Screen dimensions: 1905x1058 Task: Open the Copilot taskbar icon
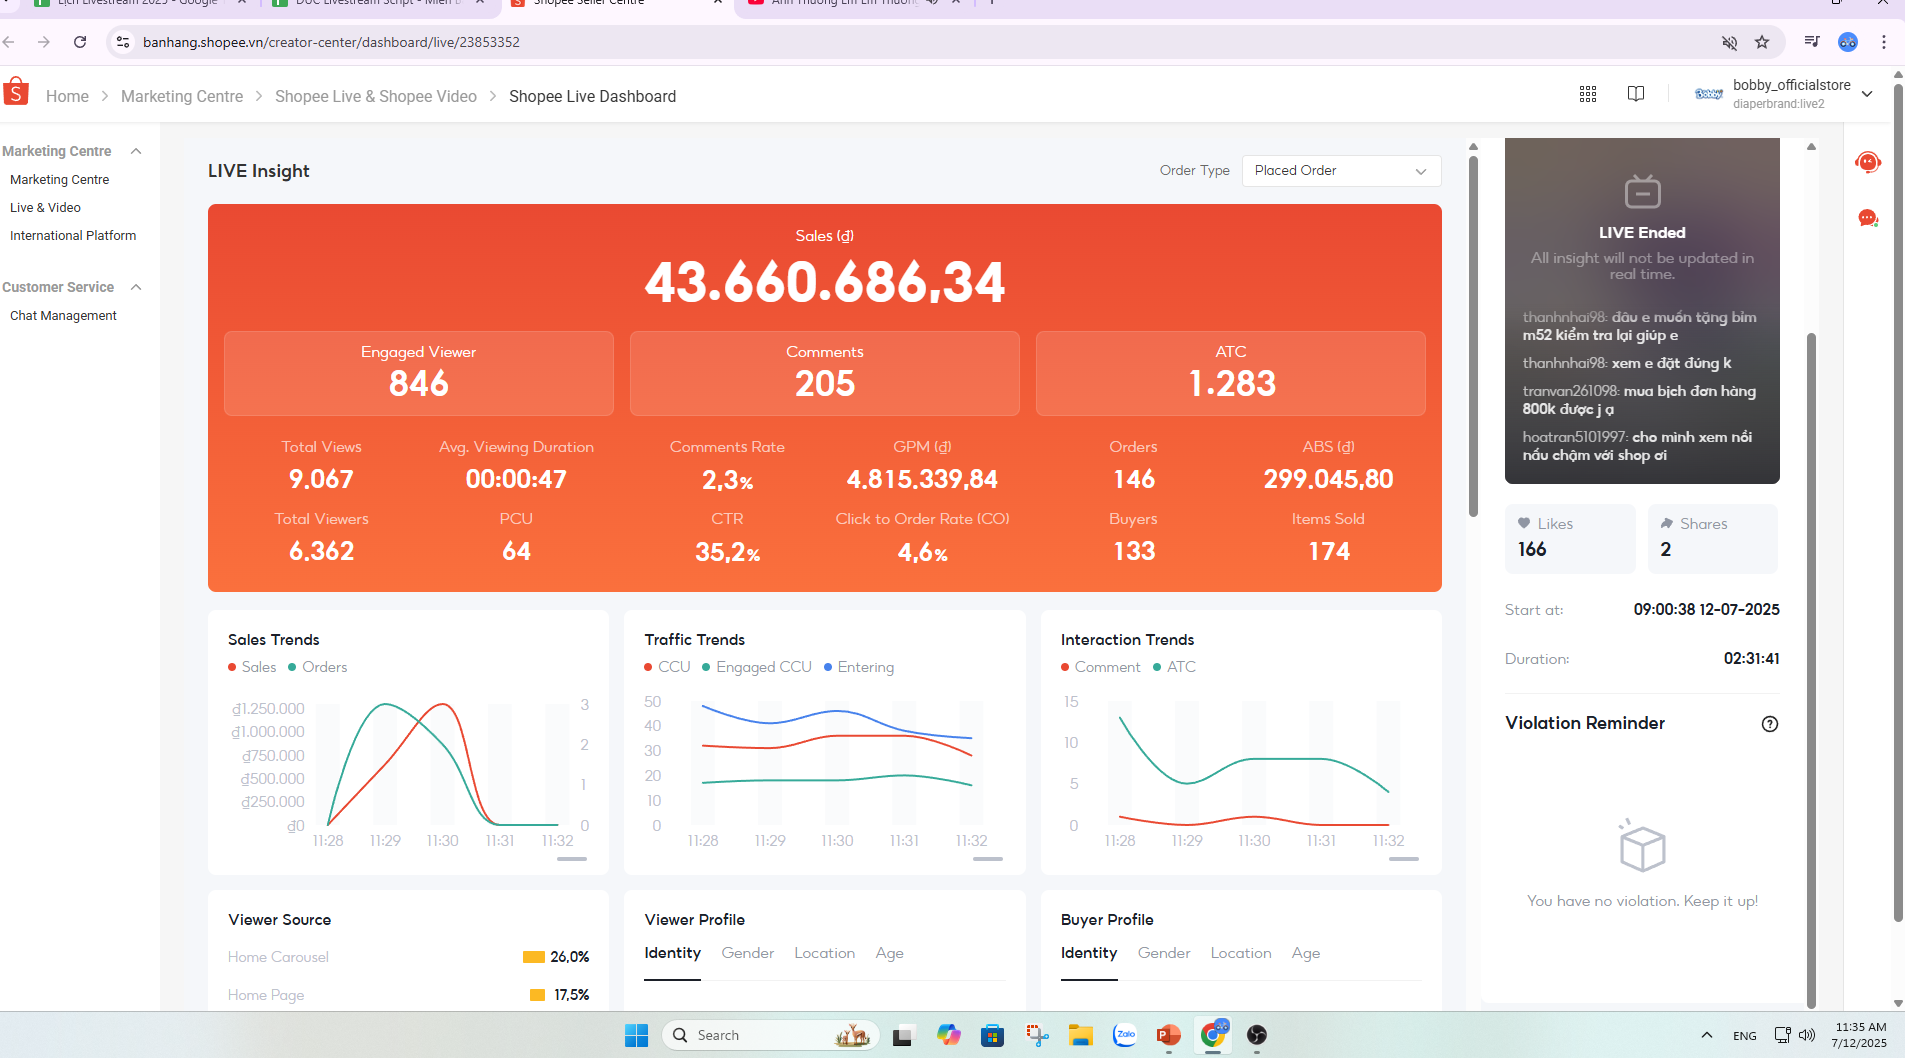(x=948, y=1035)
